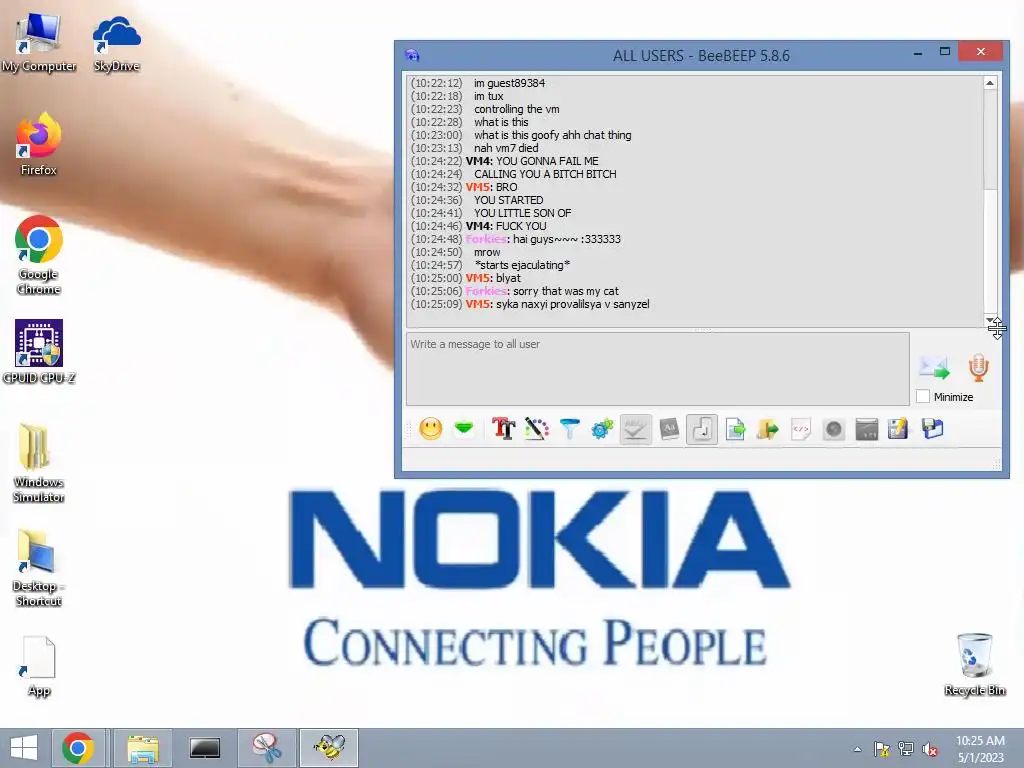Click the blue filter funnel icon

569,429
